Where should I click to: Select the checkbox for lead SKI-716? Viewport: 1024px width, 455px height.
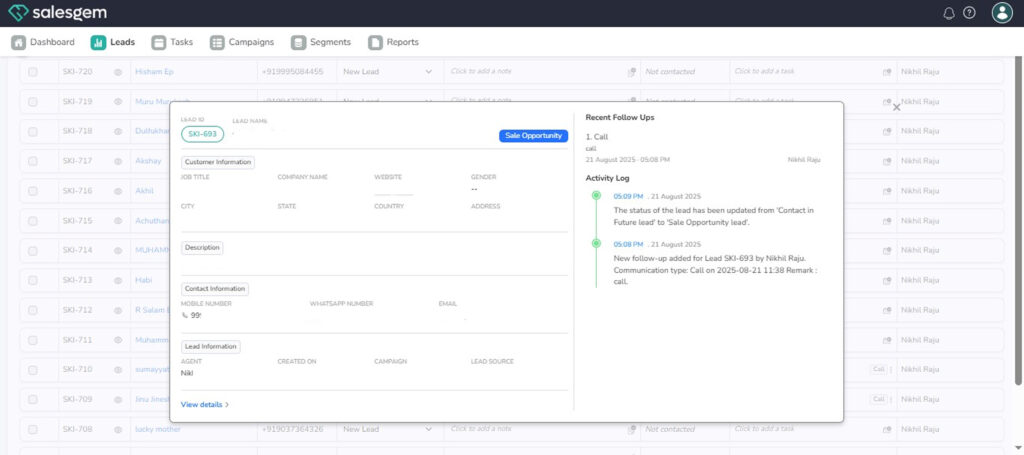pyautogui.click(x=33, y=191)
